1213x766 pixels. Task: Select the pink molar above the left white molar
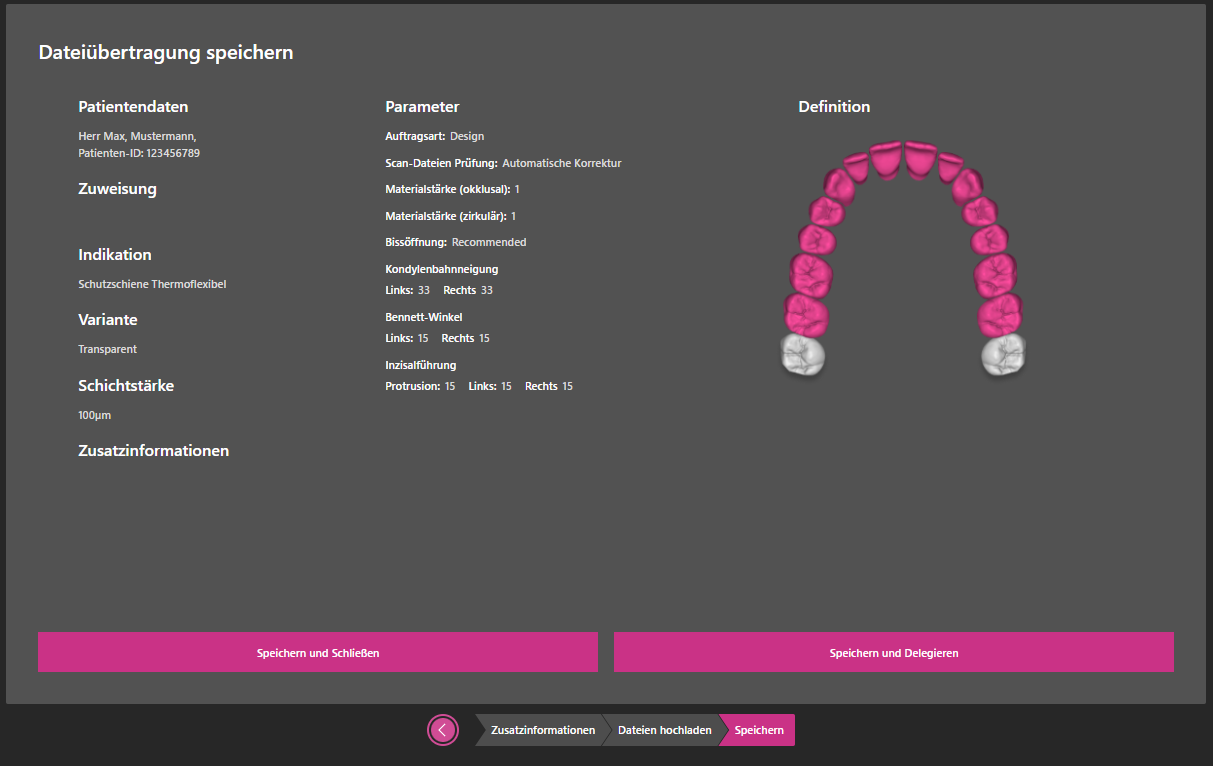pos(807,313)
